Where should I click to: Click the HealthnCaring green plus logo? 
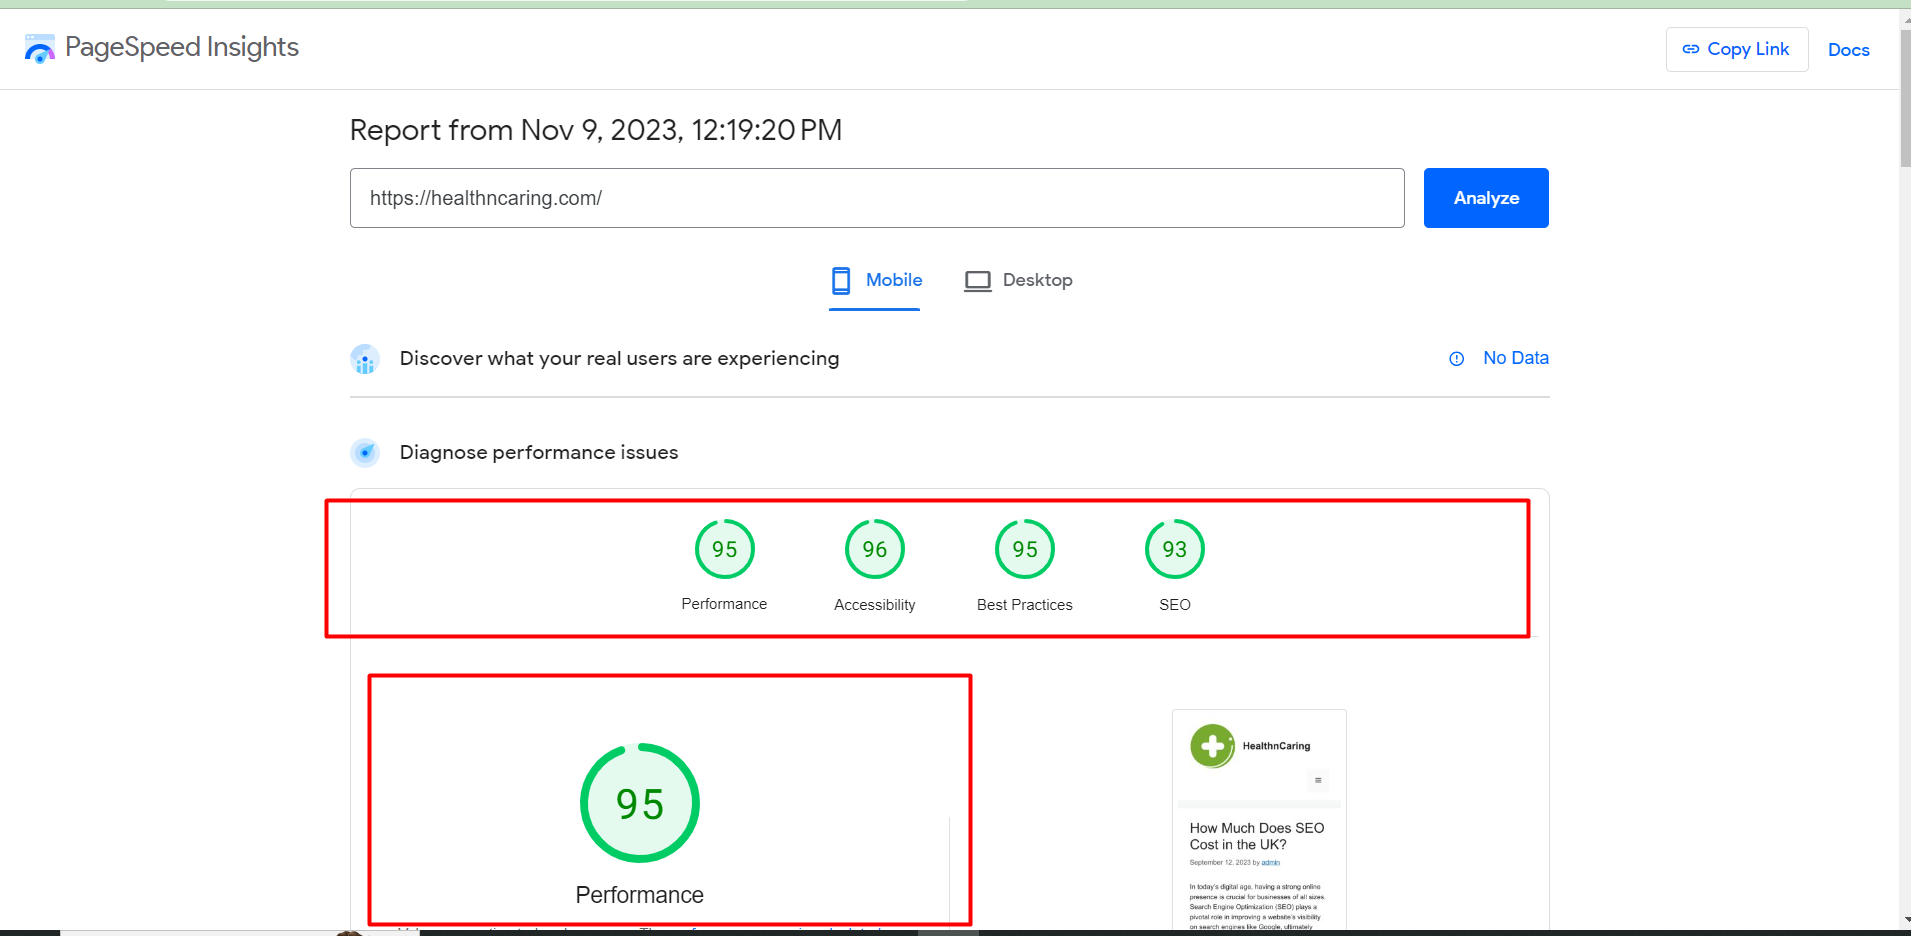click(x=1212, y=746)
